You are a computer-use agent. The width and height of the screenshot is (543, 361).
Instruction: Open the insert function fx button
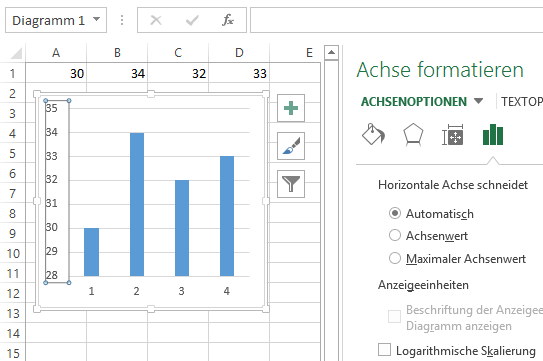[228, 20]
